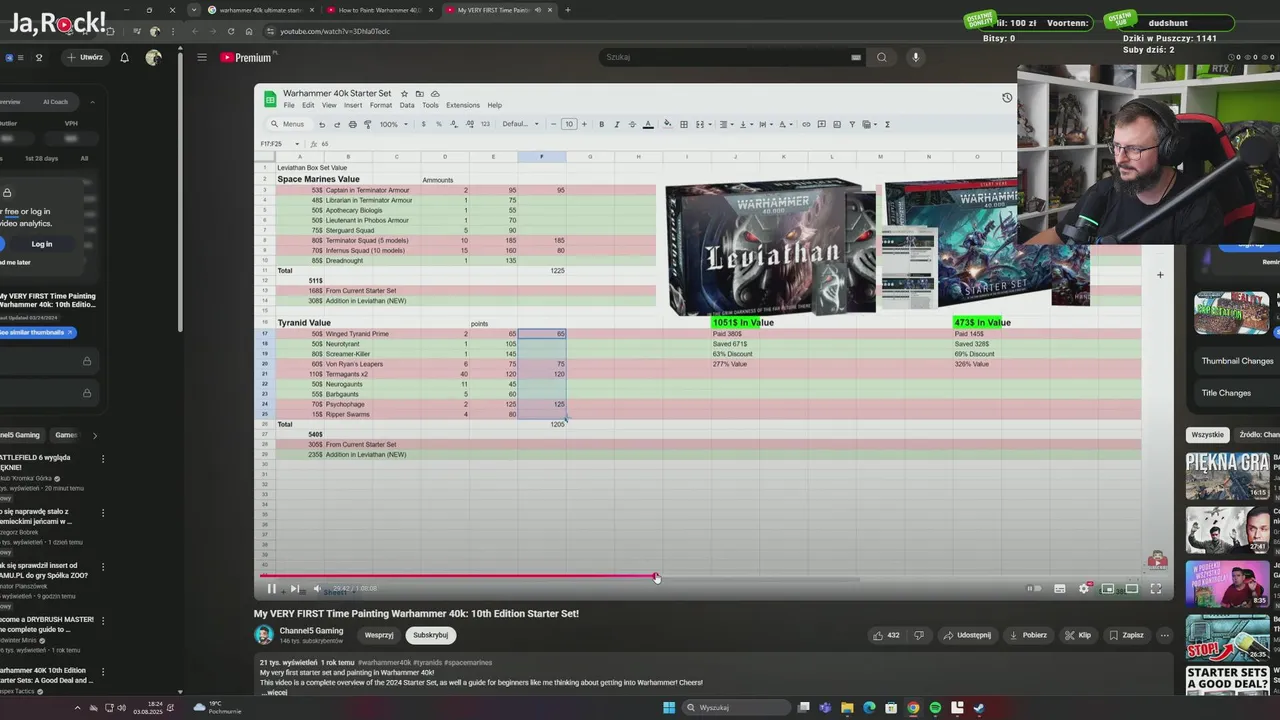Start voice search with microphone icon
The image size is (1280, 720).
(915, 57)
